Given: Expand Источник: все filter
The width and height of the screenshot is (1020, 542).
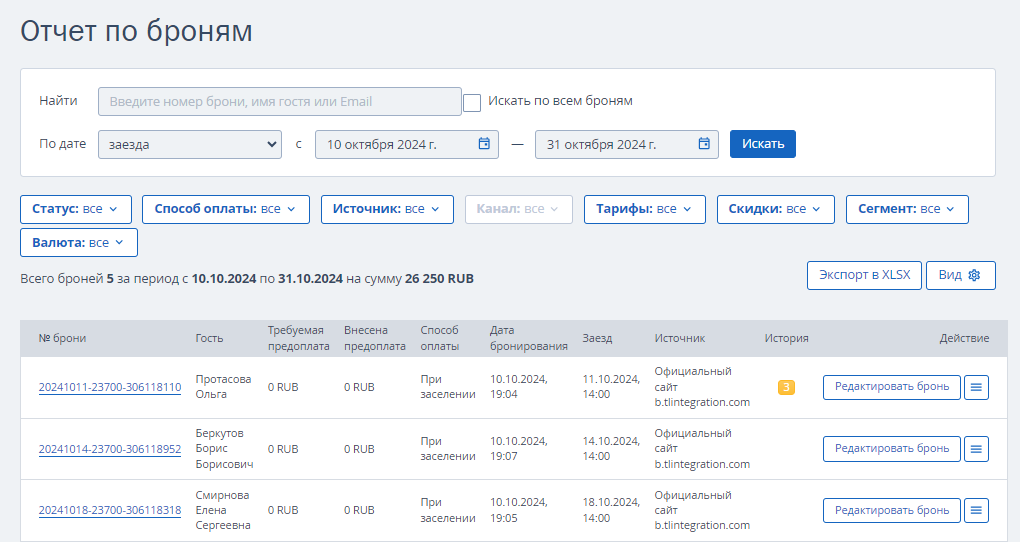Looking at the screenshot, I should 387,210.
